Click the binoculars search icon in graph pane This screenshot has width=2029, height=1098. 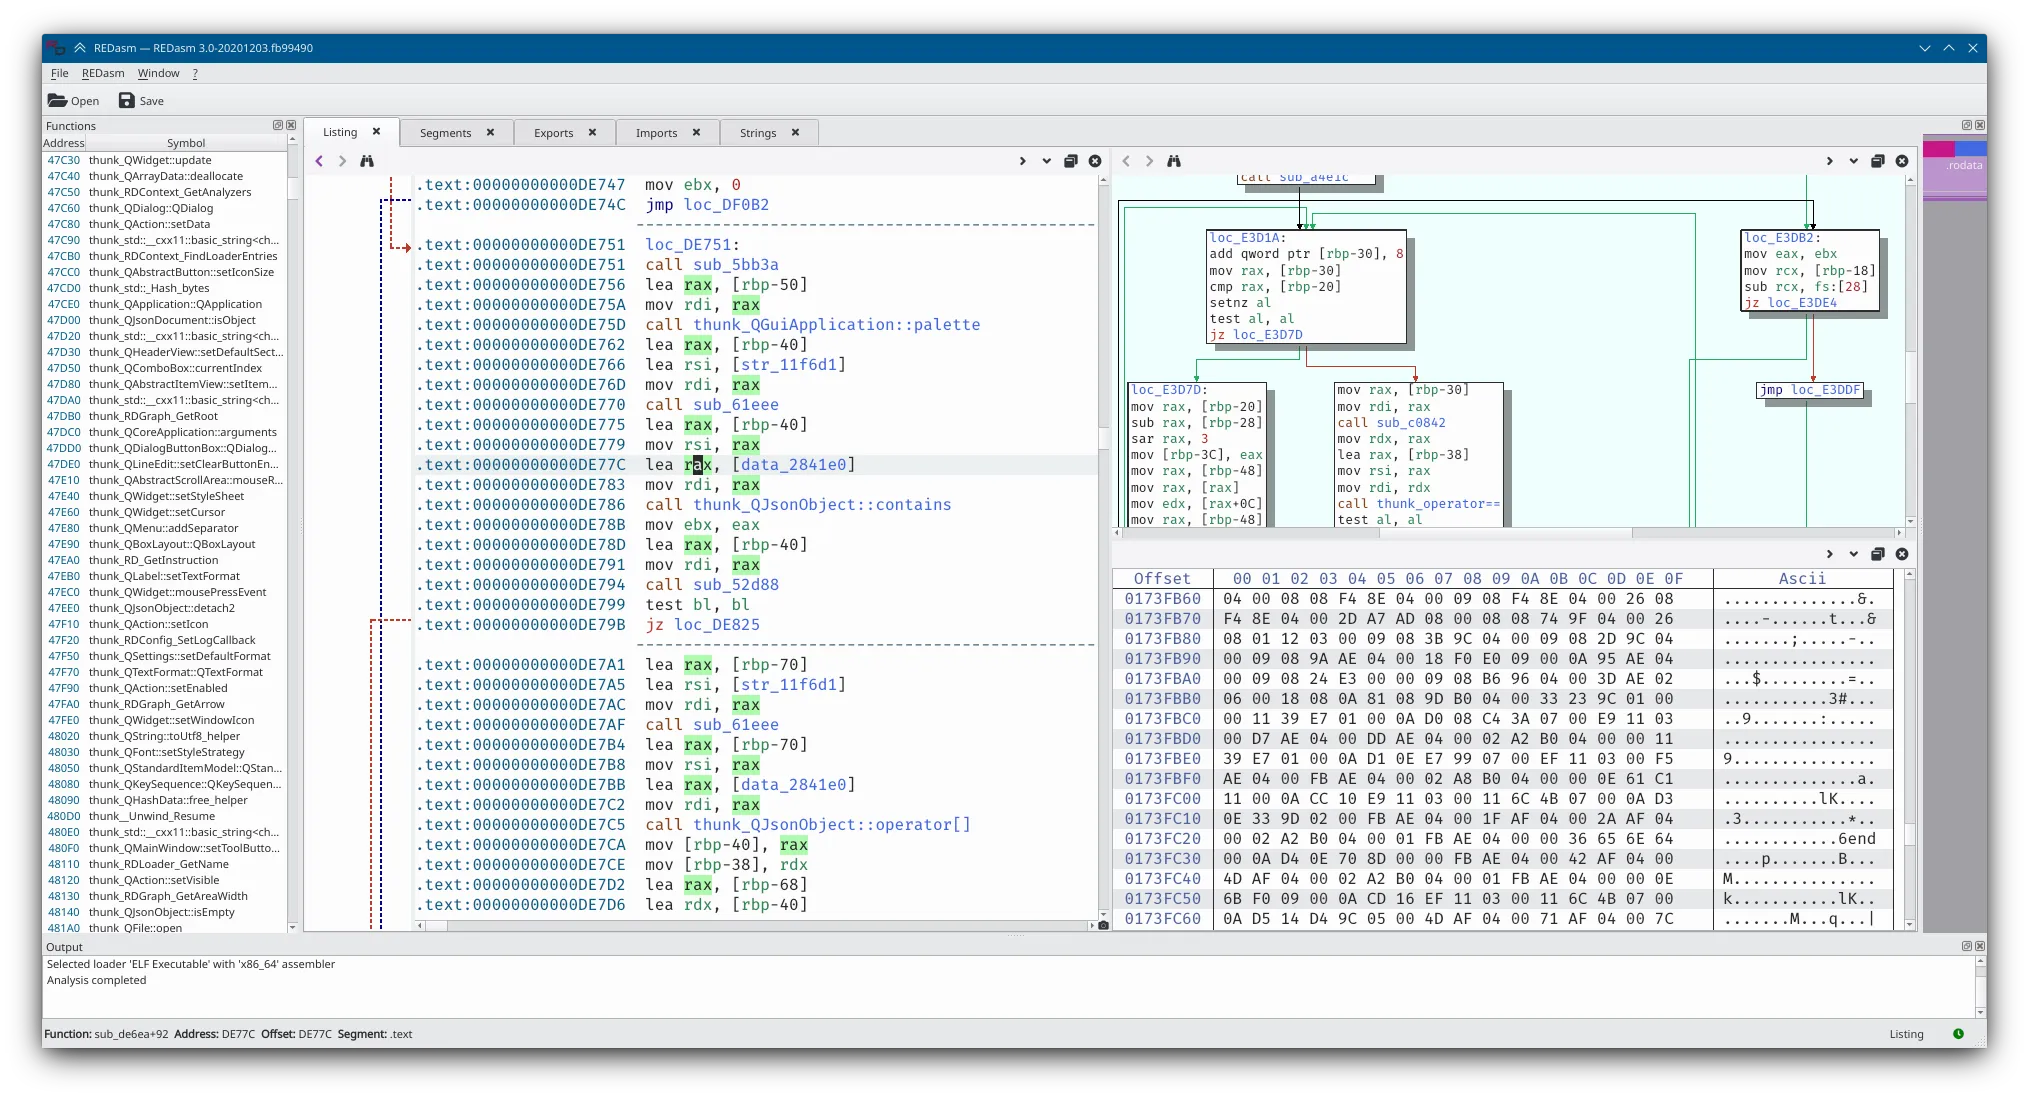click(x=1174, y=161)
